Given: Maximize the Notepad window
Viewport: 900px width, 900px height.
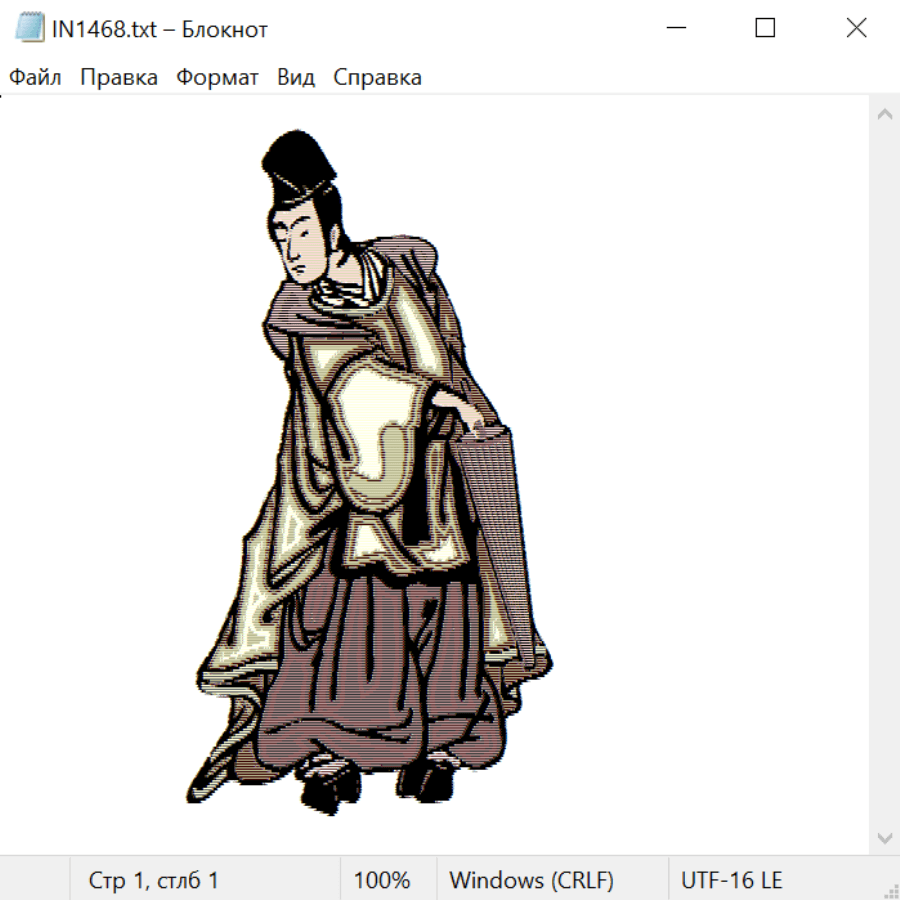Looking at the screenshot, I should point(765,29).
